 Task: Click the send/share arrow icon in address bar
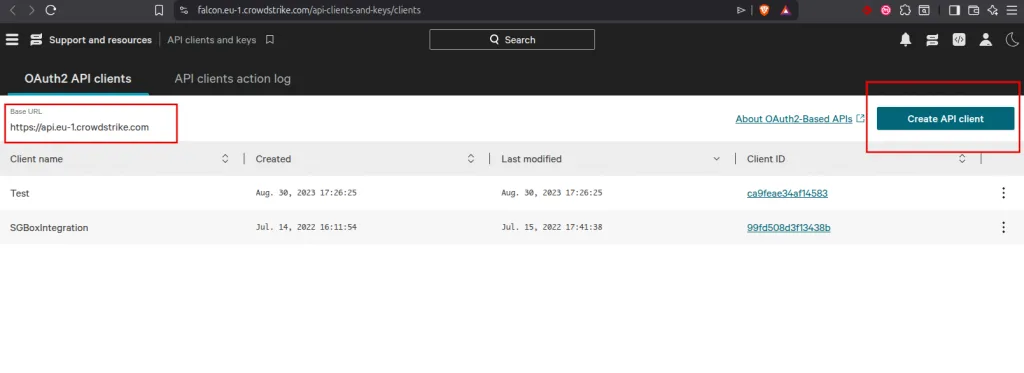(741, 10)
